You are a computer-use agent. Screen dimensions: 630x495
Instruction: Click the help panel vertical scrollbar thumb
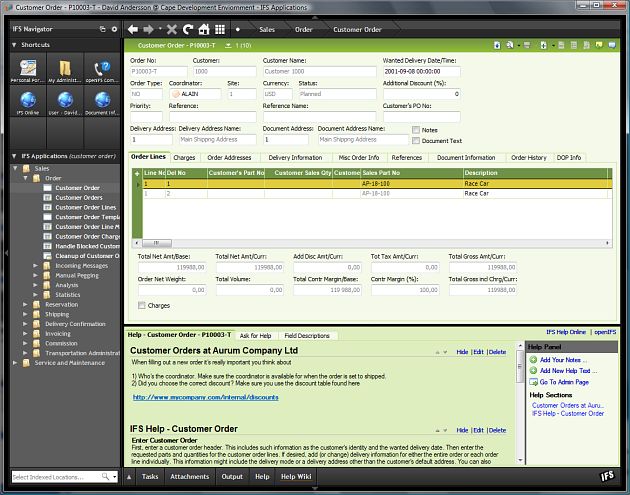click(x=520, y=366)
